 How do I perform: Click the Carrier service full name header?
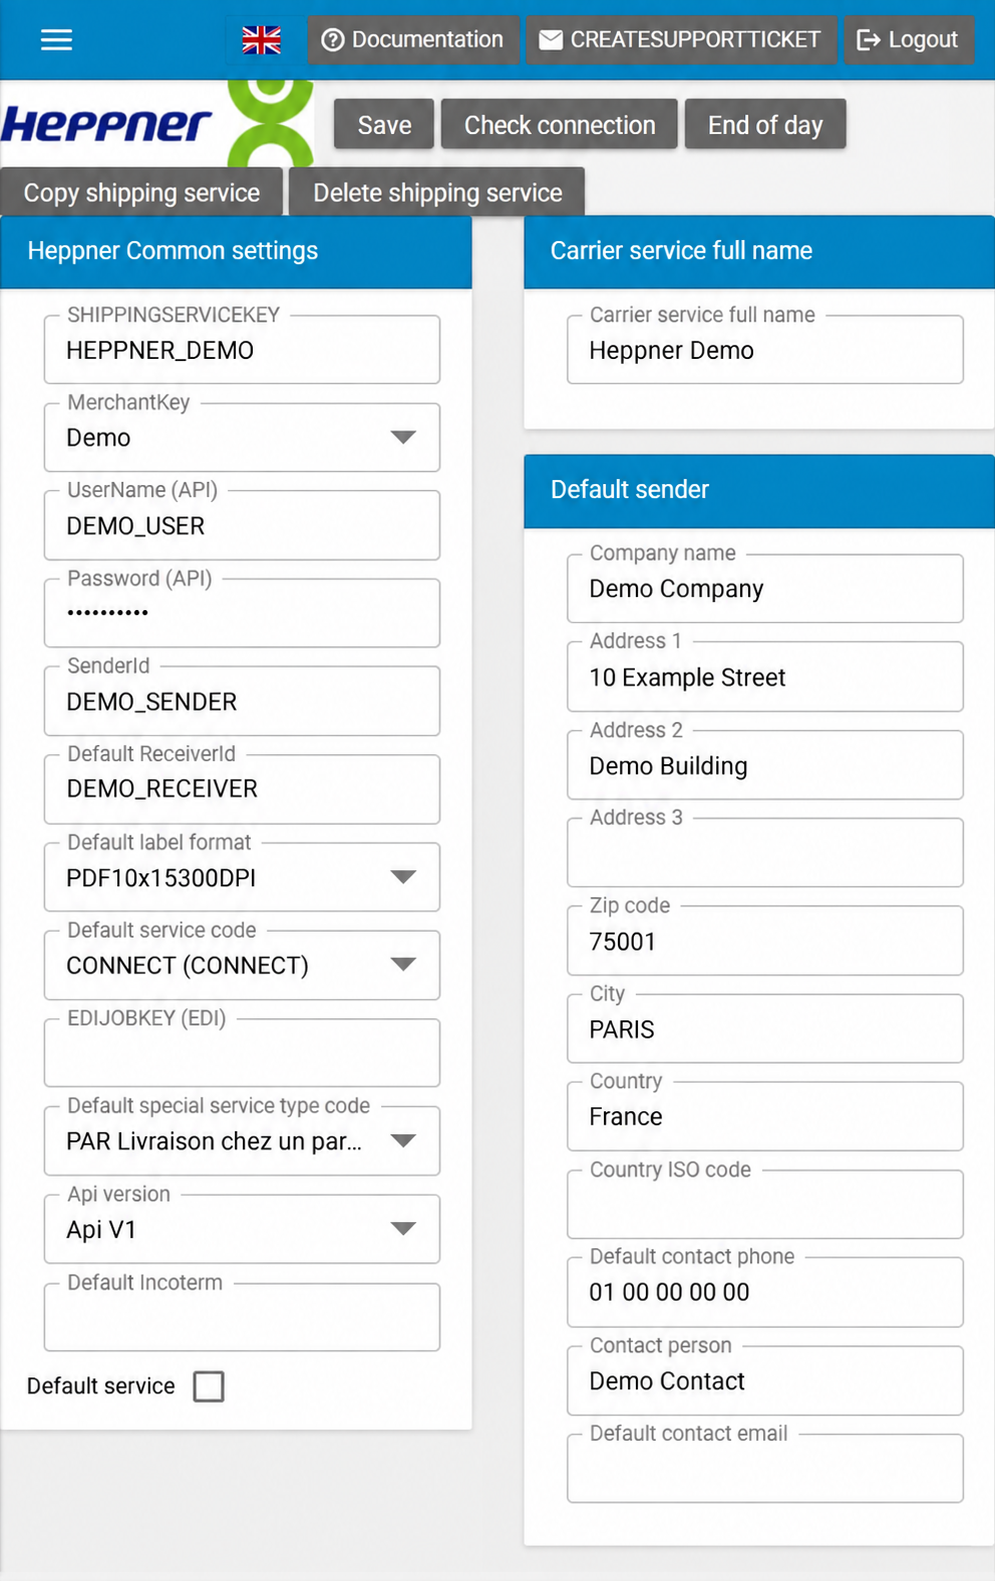pyautogui.click(x=759, y=251)
